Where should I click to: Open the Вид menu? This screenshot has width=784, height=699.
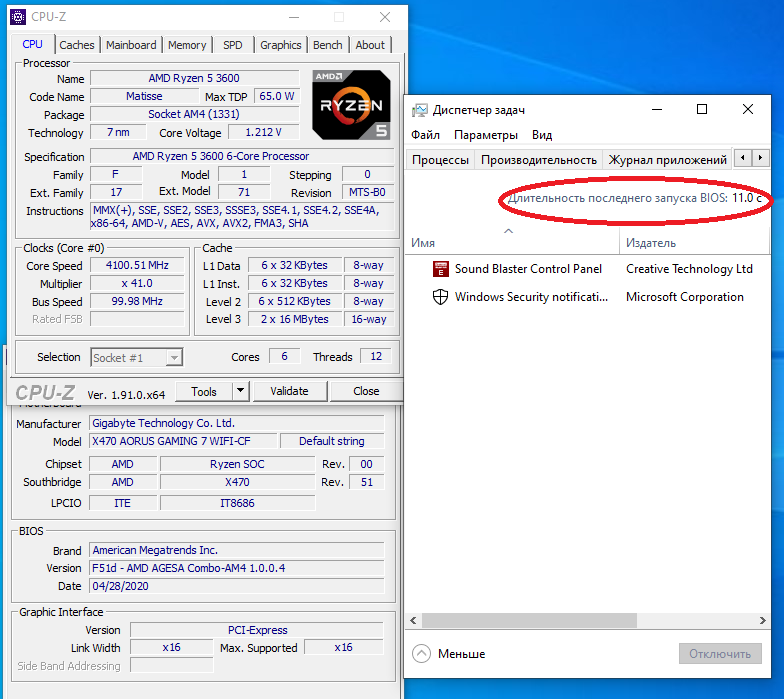click(542, 135)
